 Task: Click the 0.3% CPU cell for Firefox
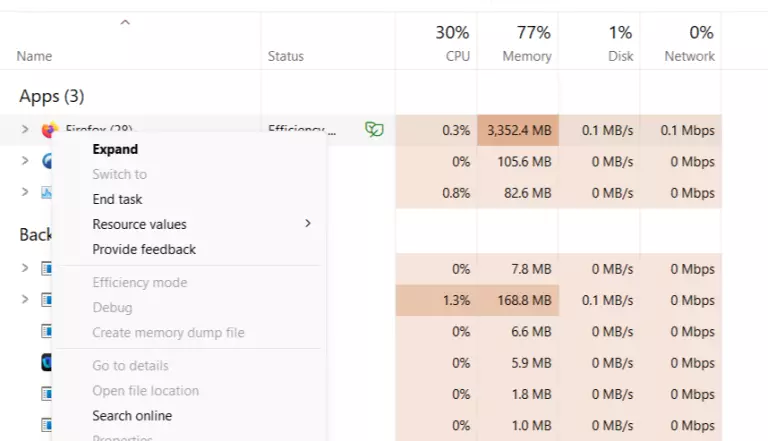point(436,130)
